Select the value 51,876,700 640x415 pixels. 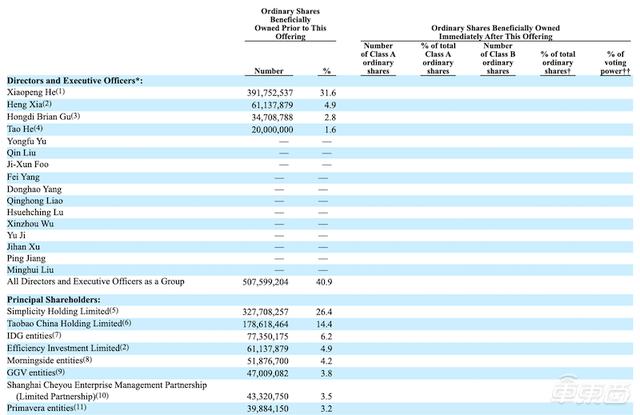268,361
